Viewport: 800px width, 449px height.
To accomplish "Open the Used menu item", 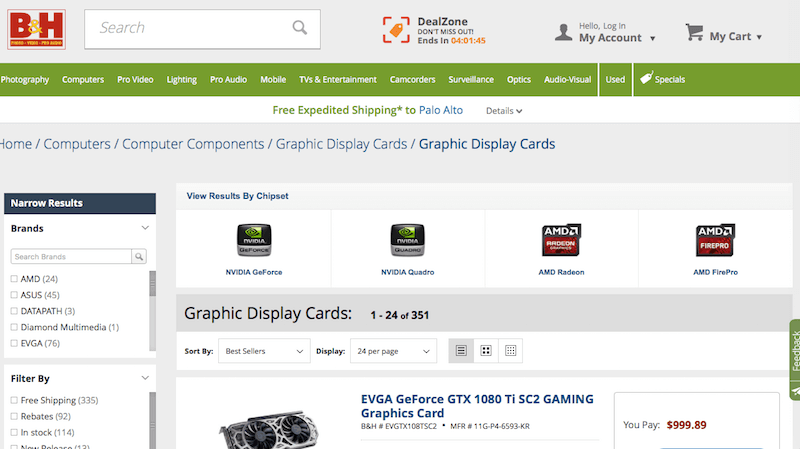I will coord(615,80).
